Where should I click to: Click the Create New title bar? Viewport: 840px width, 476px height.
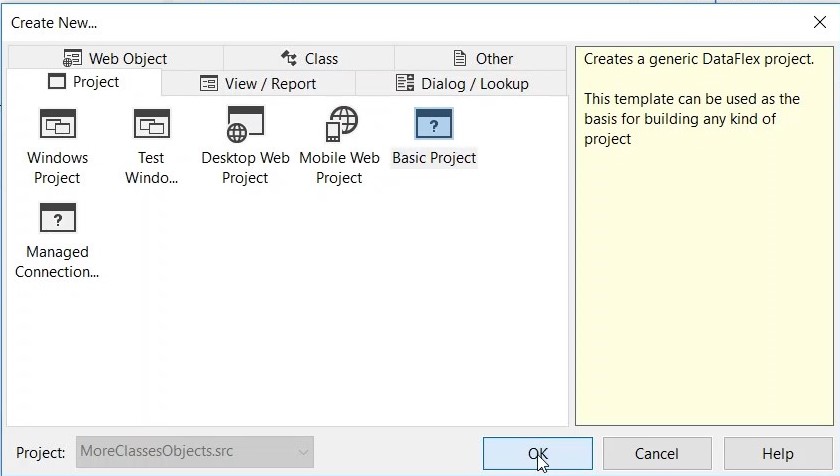pos(400,22)
